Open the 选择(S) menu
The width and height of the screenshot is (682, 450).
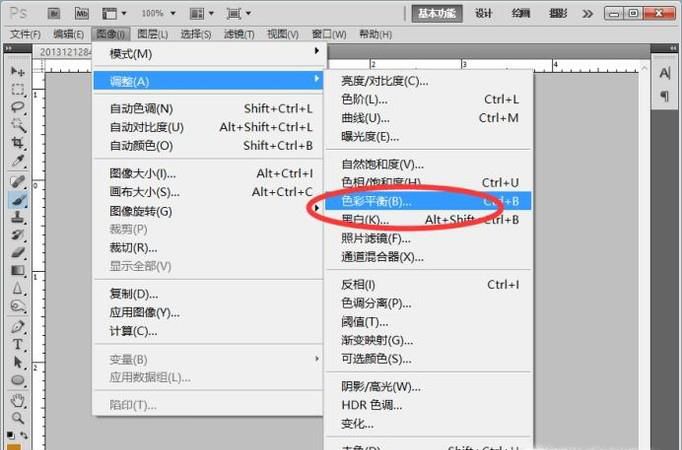tap(196, 34)
